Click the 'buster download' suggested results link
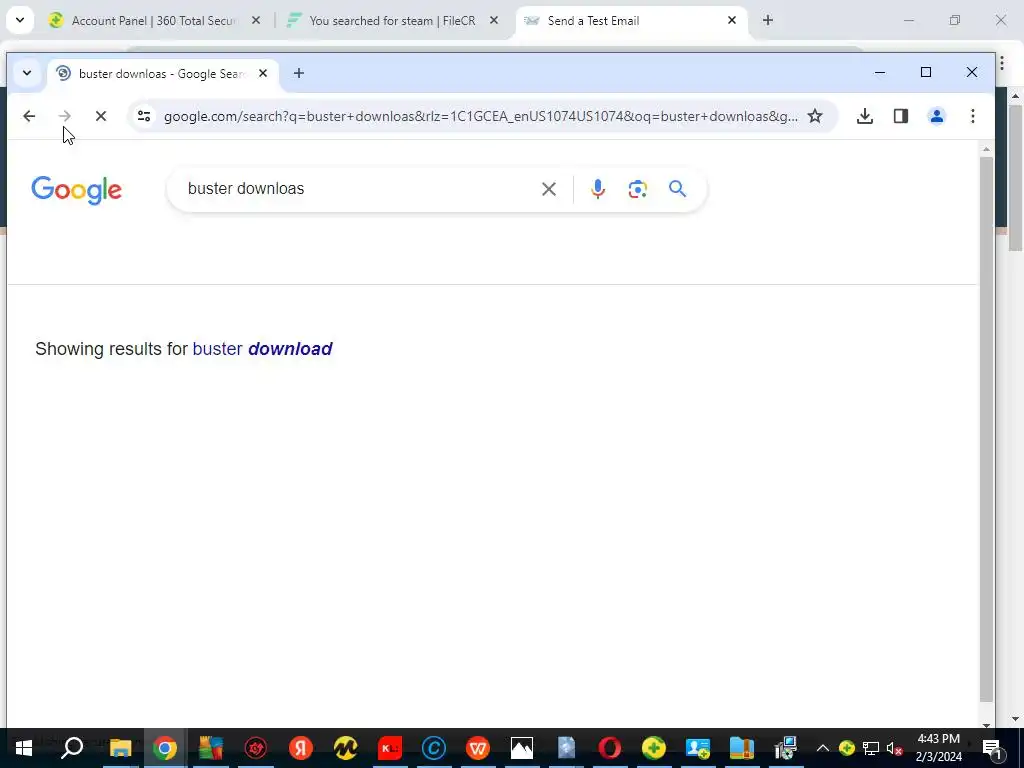This screenshot has width=1024, height=768. (263, 349)
